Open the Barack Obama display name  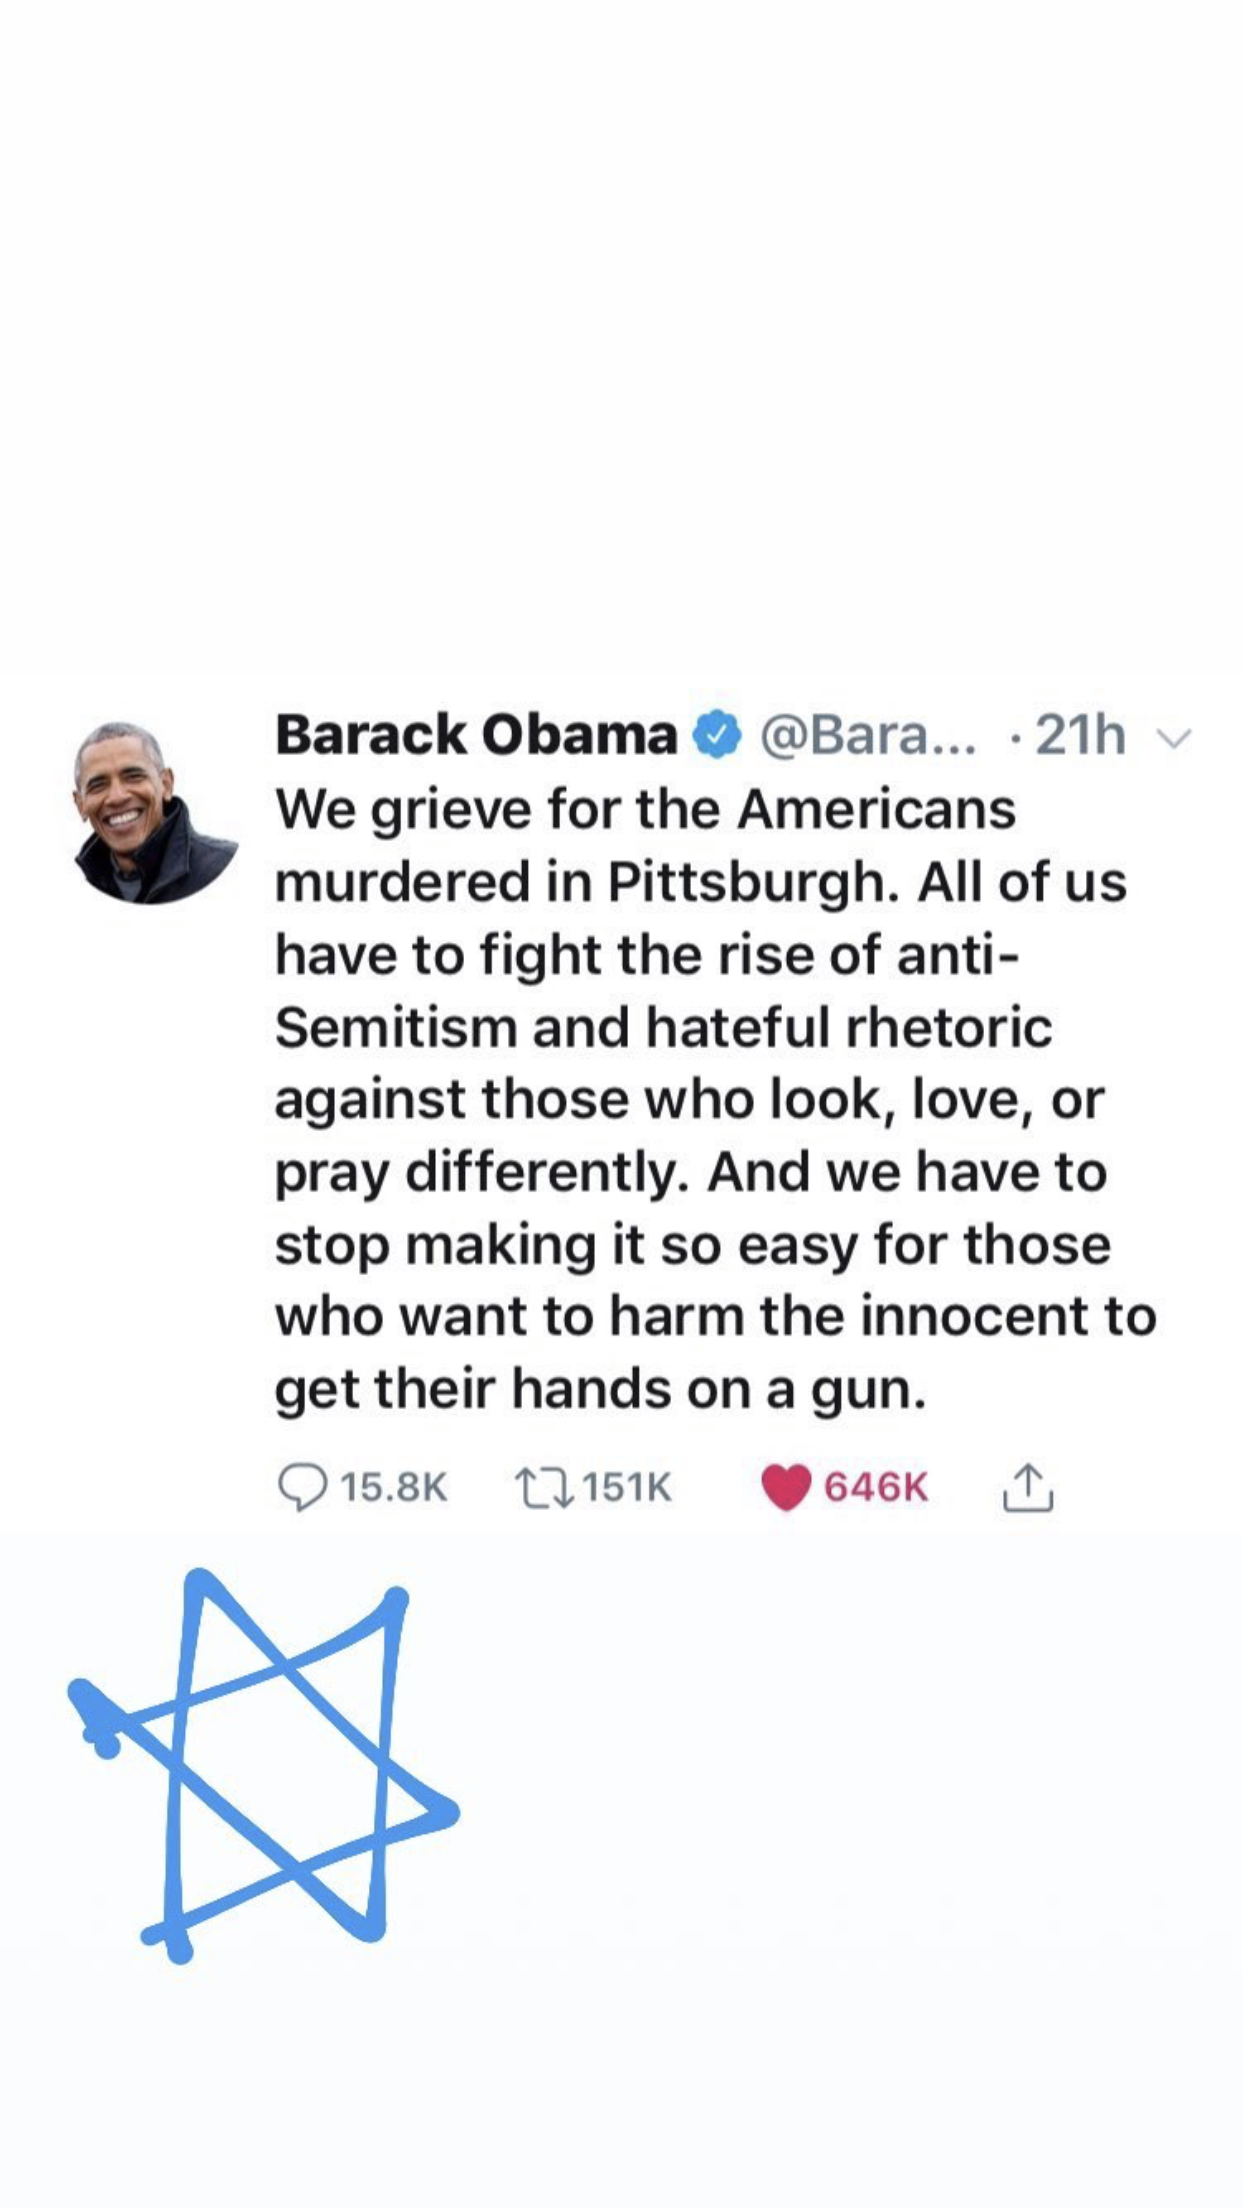coord(476,735)
